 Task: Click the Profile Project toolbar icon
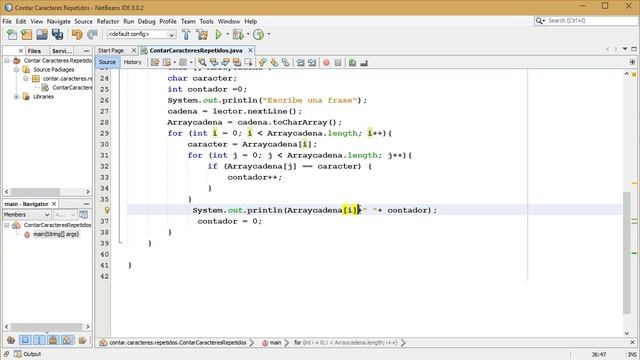258,35
